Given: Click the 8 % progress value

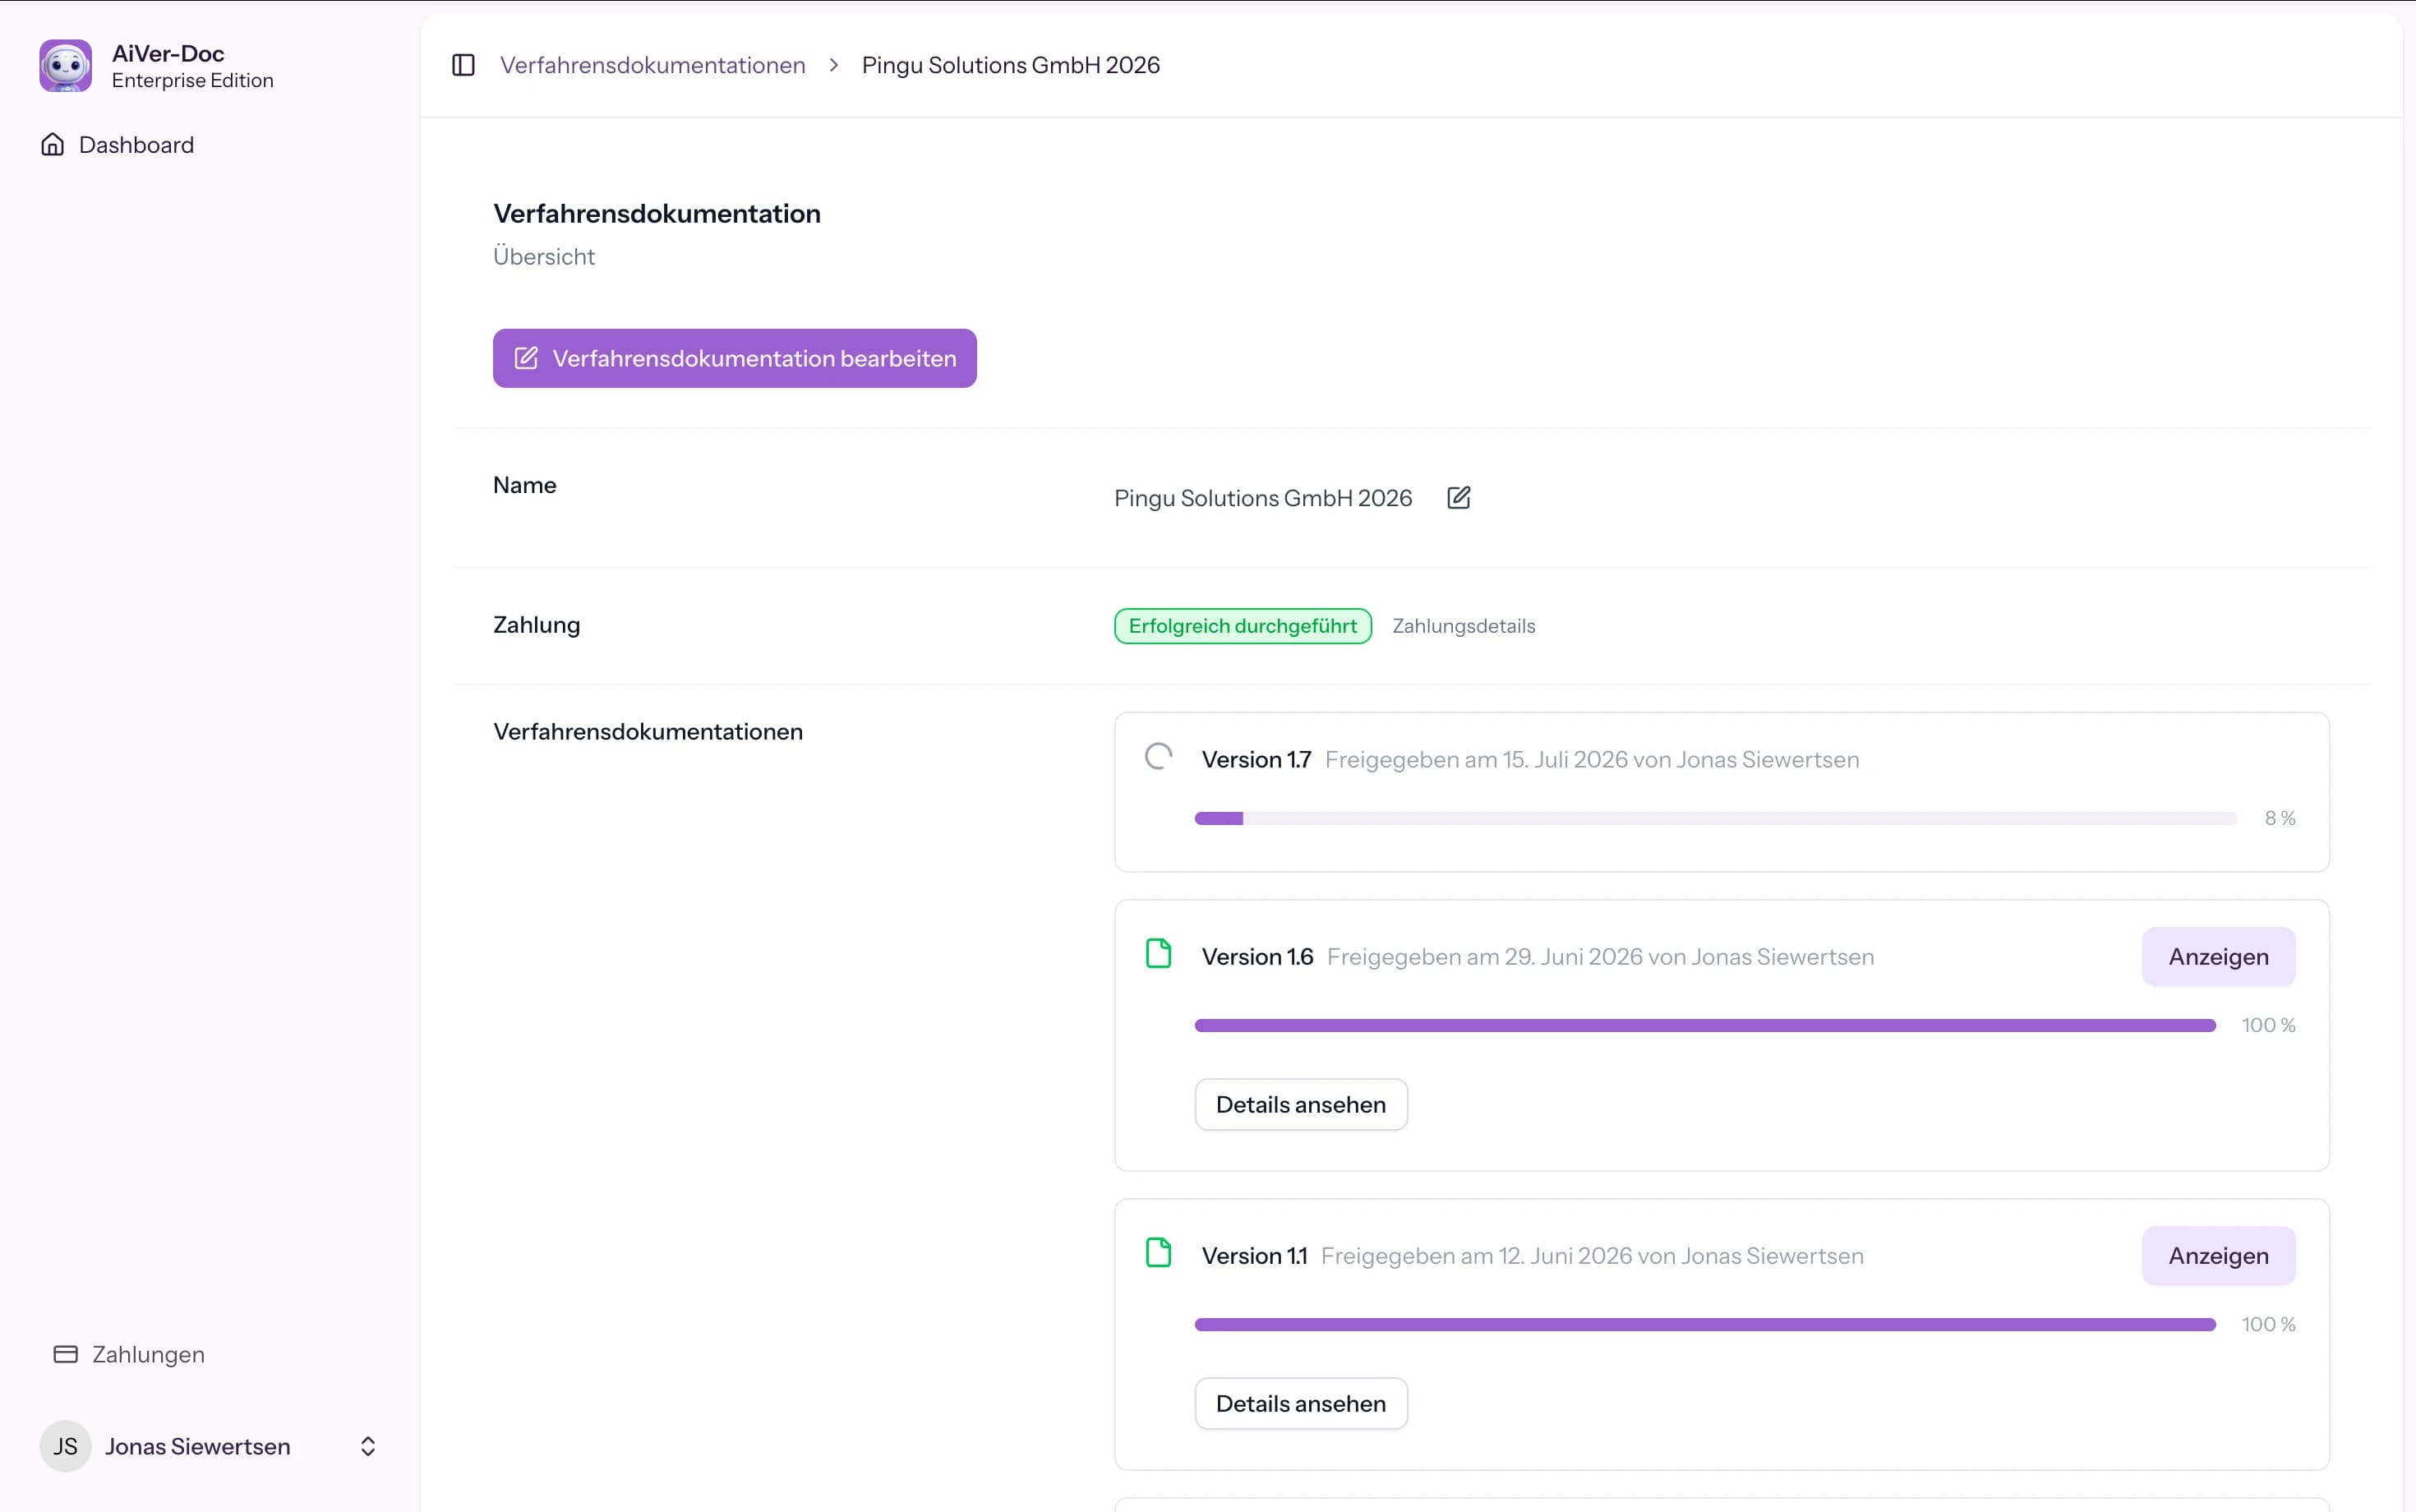Looking at the screenshot, I should point(2280,818).
